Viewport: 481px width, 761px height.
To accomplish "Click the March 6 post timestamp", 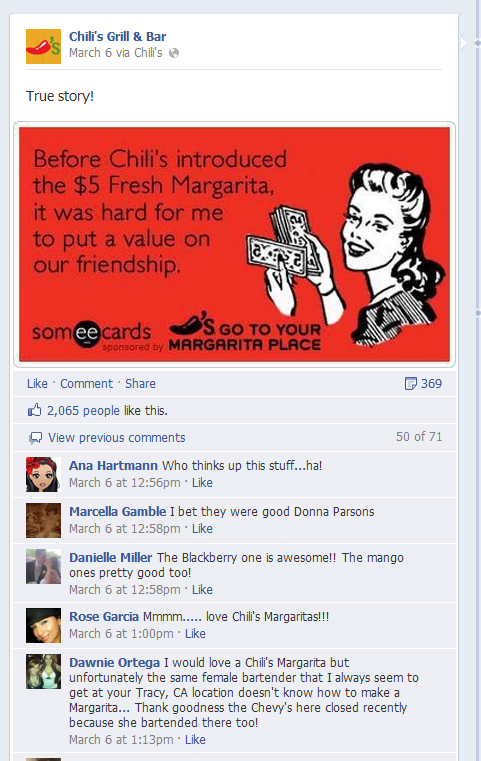I will pyautogui.click(x=90, y=52).
